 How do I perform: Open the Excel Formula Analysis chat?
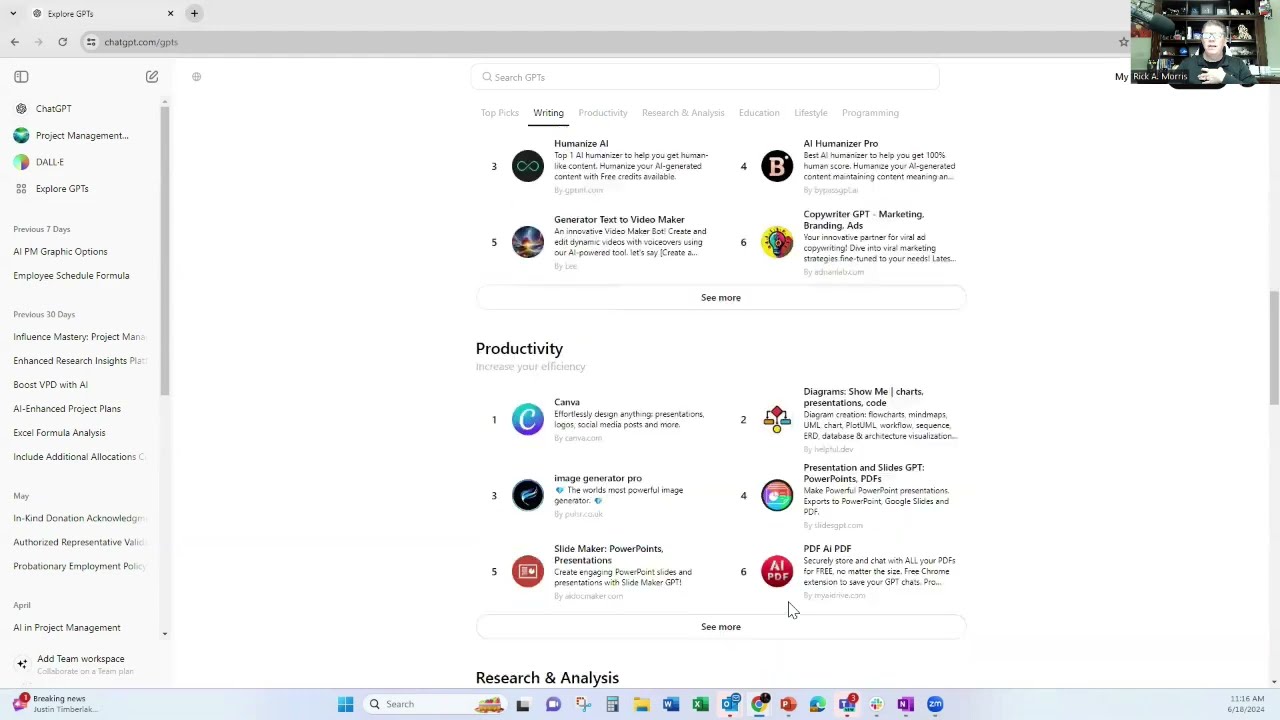59,433
